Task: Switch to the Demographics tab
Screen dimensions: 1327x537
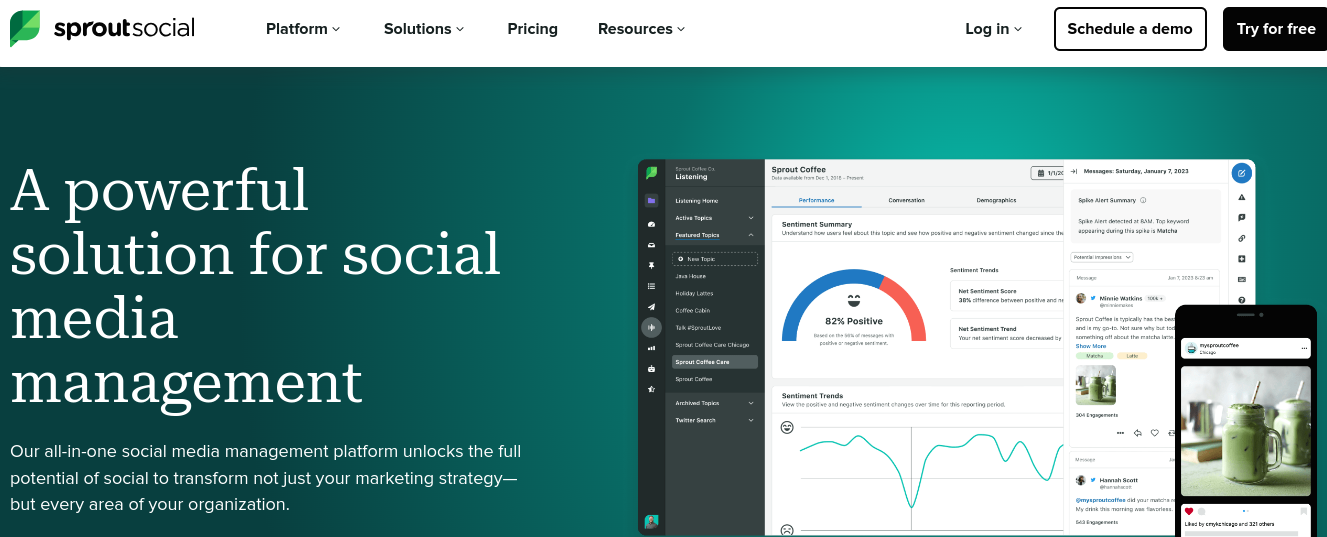Action: coord(996,200)
